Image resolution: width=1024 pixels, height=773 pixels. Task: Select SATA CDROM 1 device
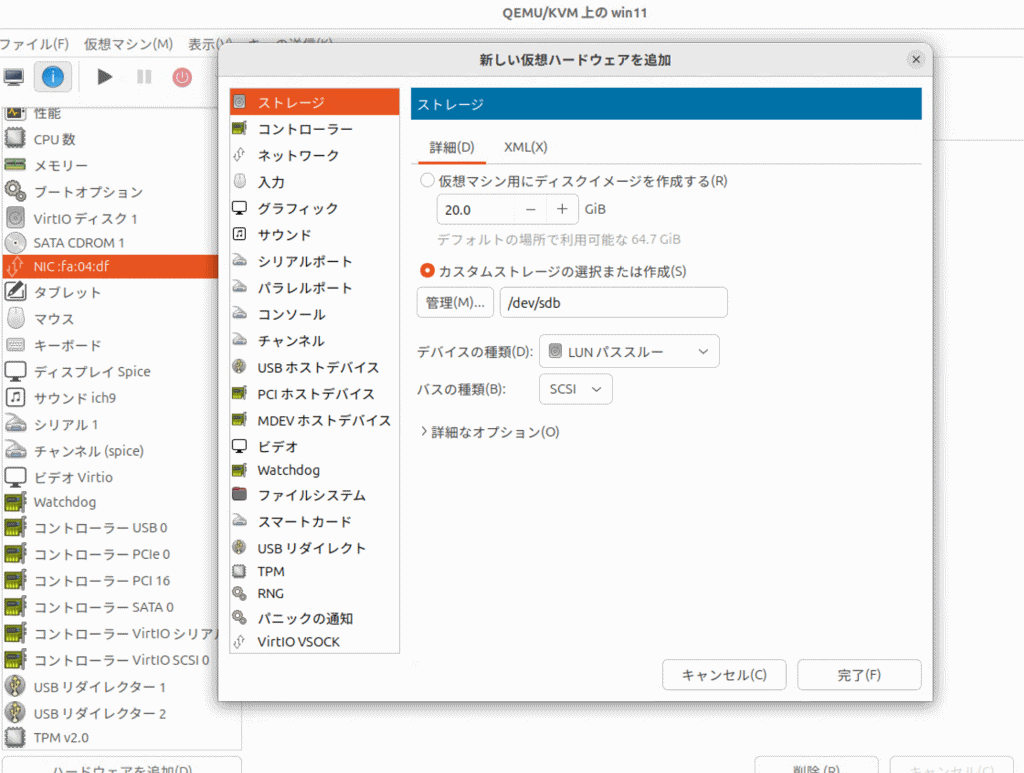[79, 243]
